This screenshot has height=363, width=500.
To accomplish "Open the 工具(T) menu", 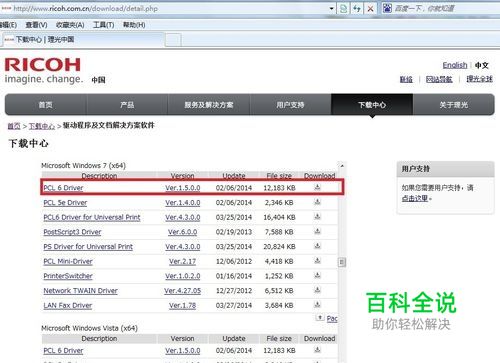I will point(103,25).
